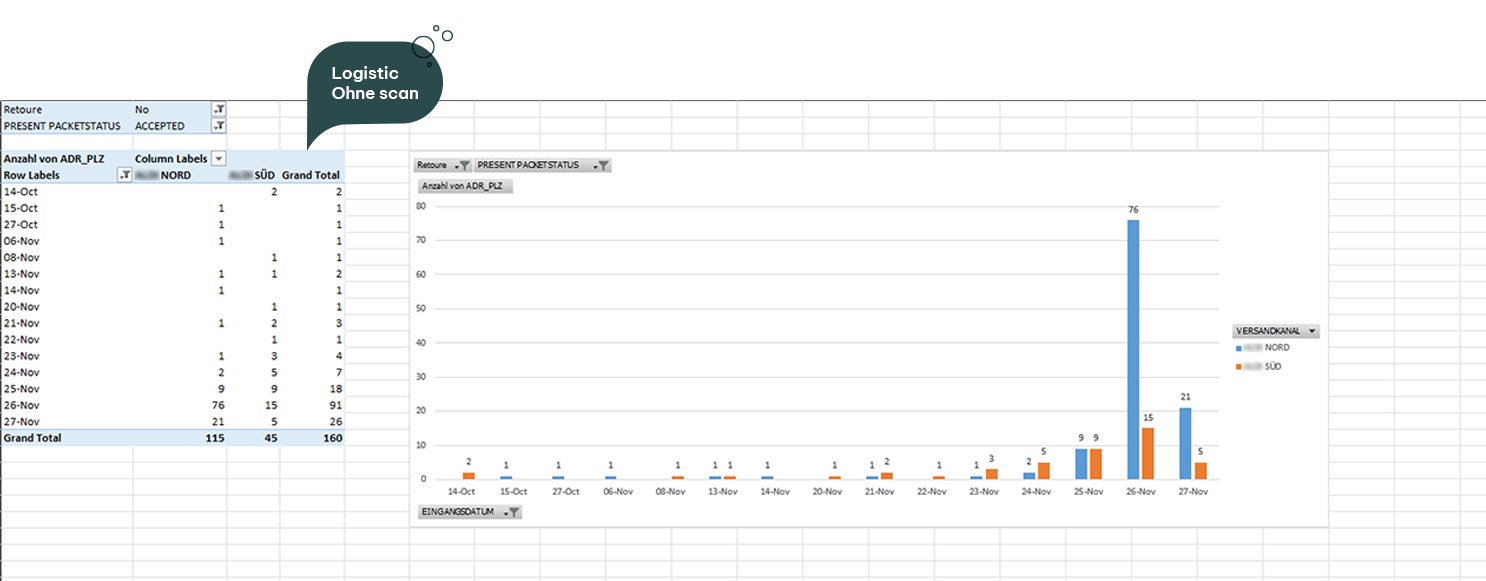Select the orange SÜD legend swatch
Screen dimensions: 1486x581
point(1239,367)
